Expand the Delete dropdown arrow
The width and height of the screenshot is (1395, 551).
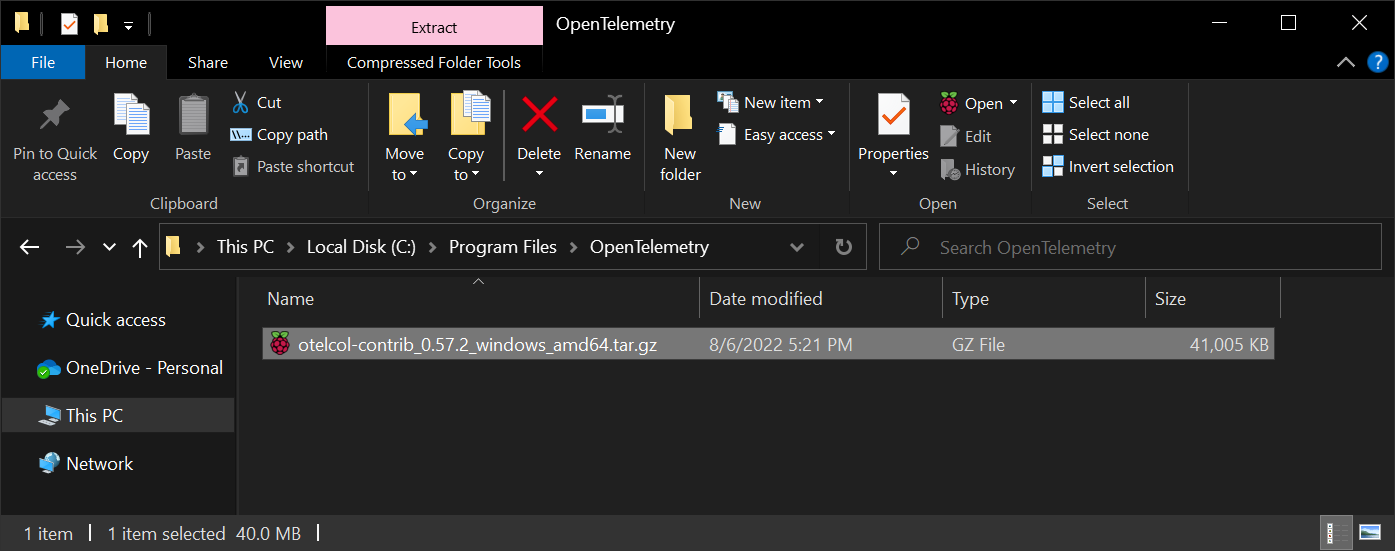(x=539, y=174)
